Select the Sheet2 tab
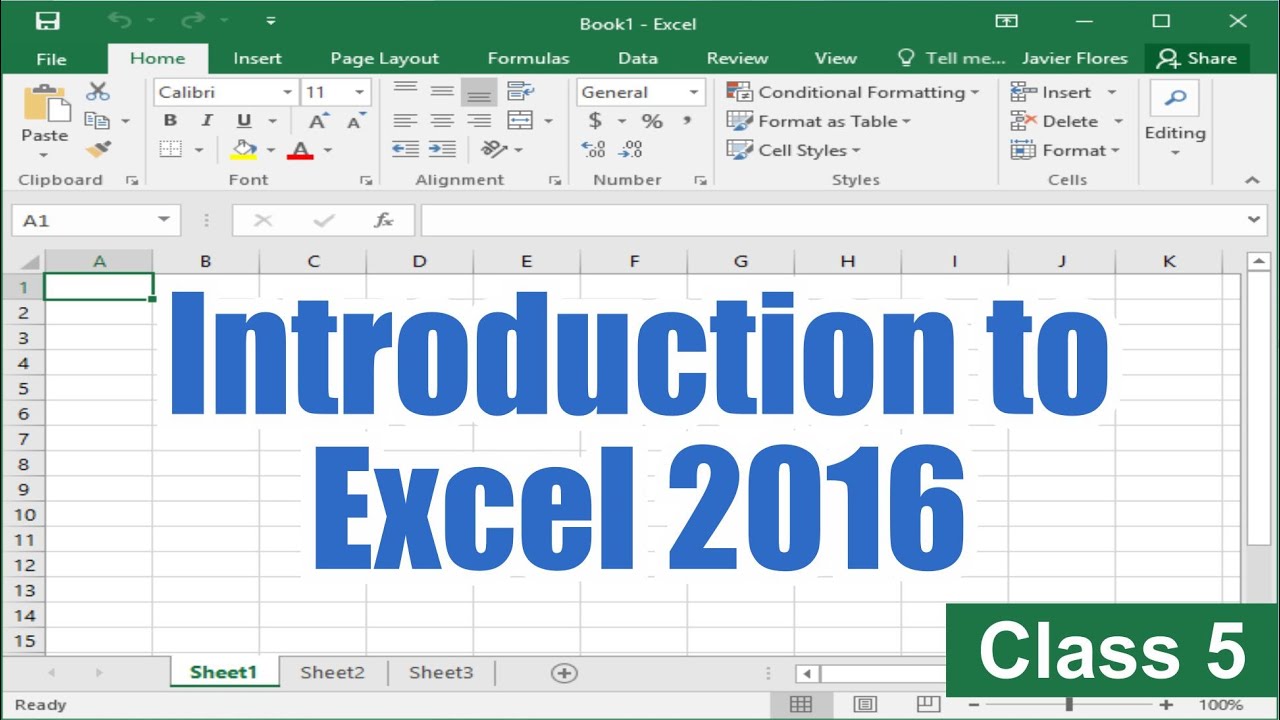 pyautogui.click(x=333, y=672)
